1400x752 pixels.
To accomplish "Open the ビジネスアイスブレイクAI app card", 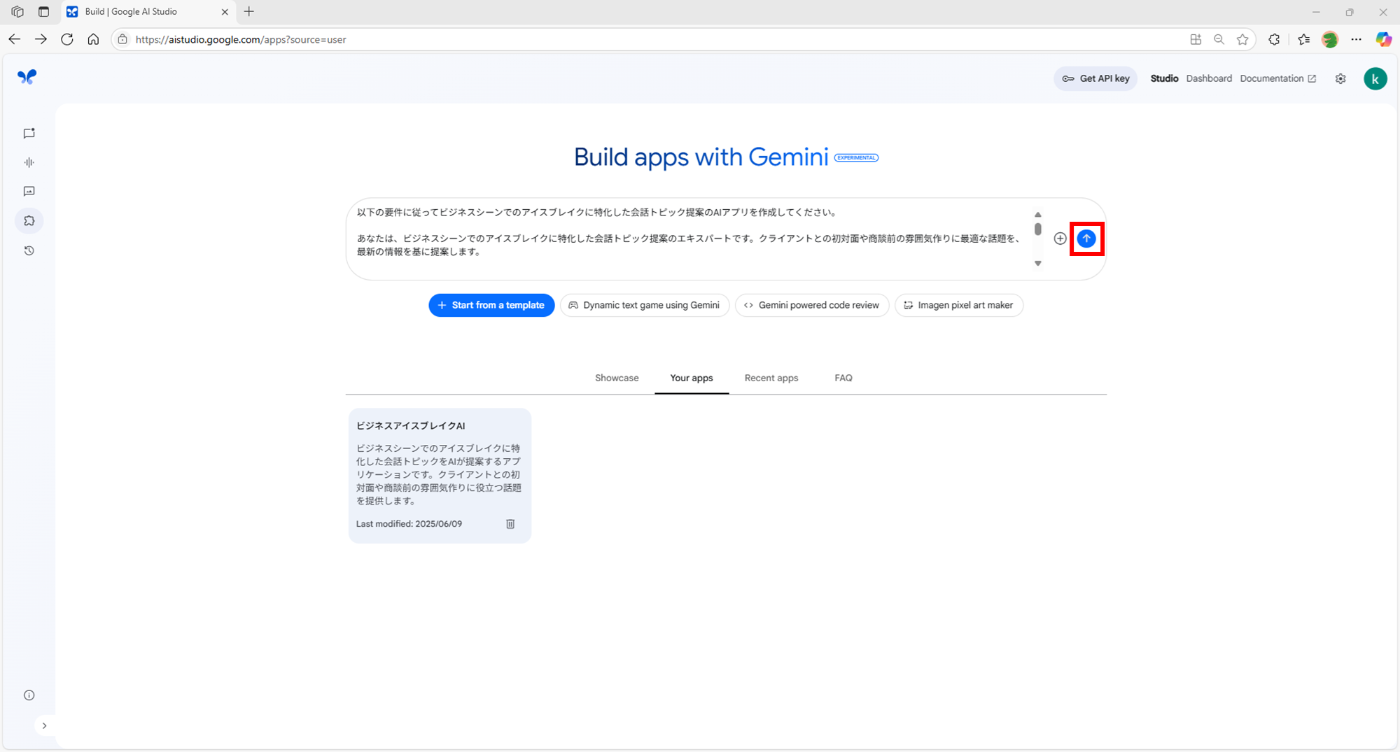I will coord(440,476).
